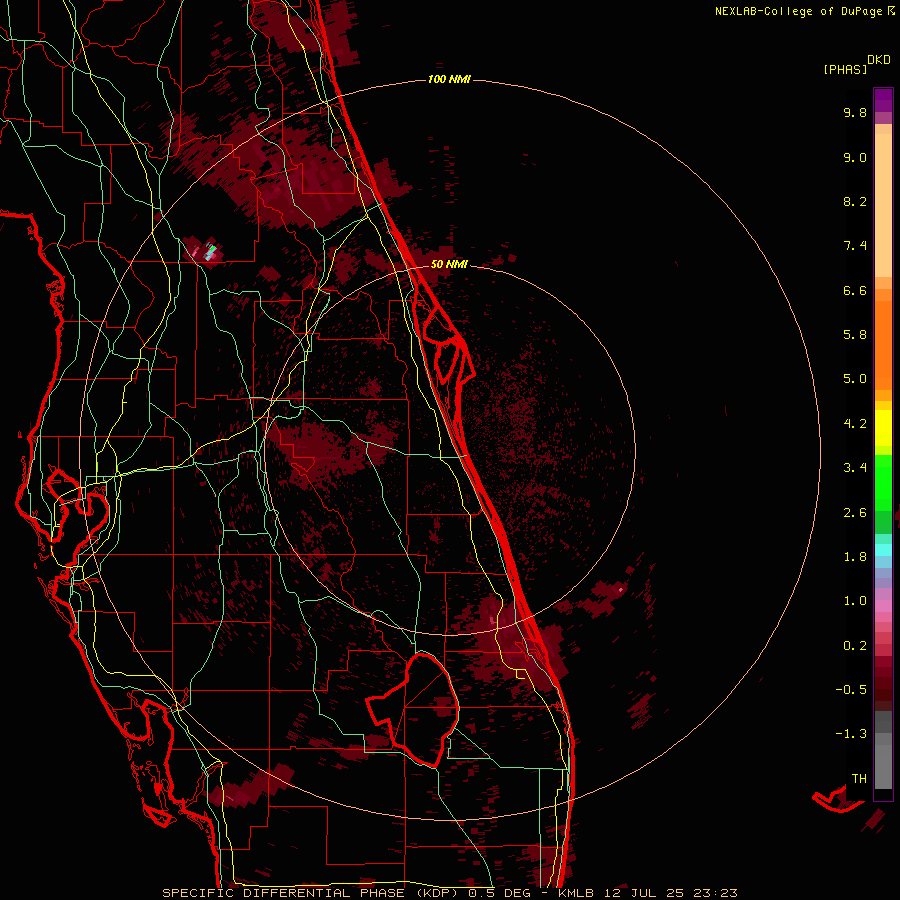Click the 50 NMI range ring label

coord(449,264)
